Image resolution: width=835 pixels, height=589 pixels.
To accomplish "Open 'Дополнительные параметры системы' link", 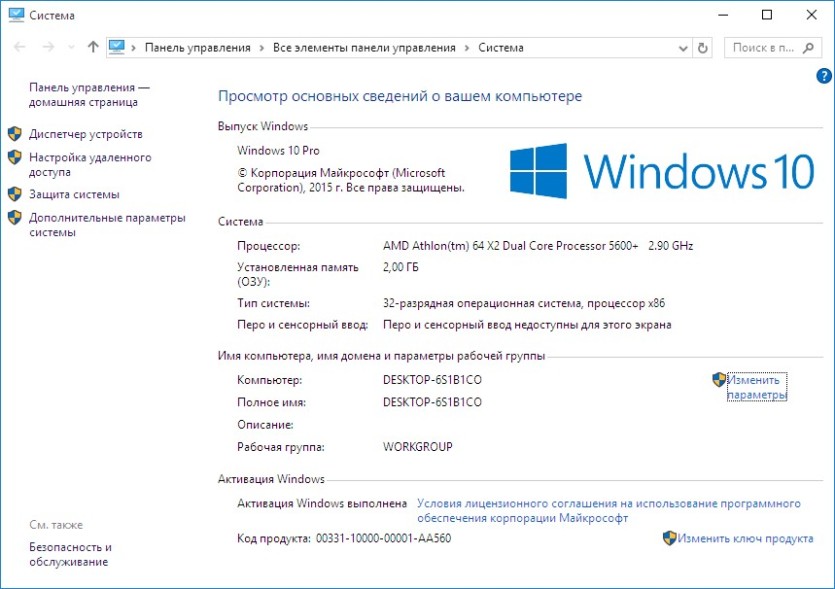I will click(107, 225).
